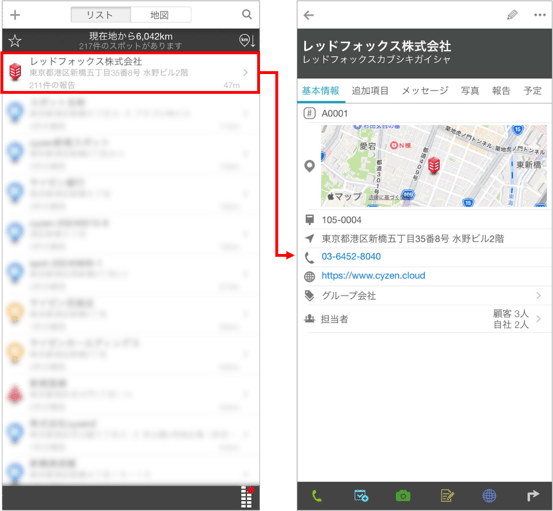Select the 報告 tab
553x511 pixels.
[501, 91]
